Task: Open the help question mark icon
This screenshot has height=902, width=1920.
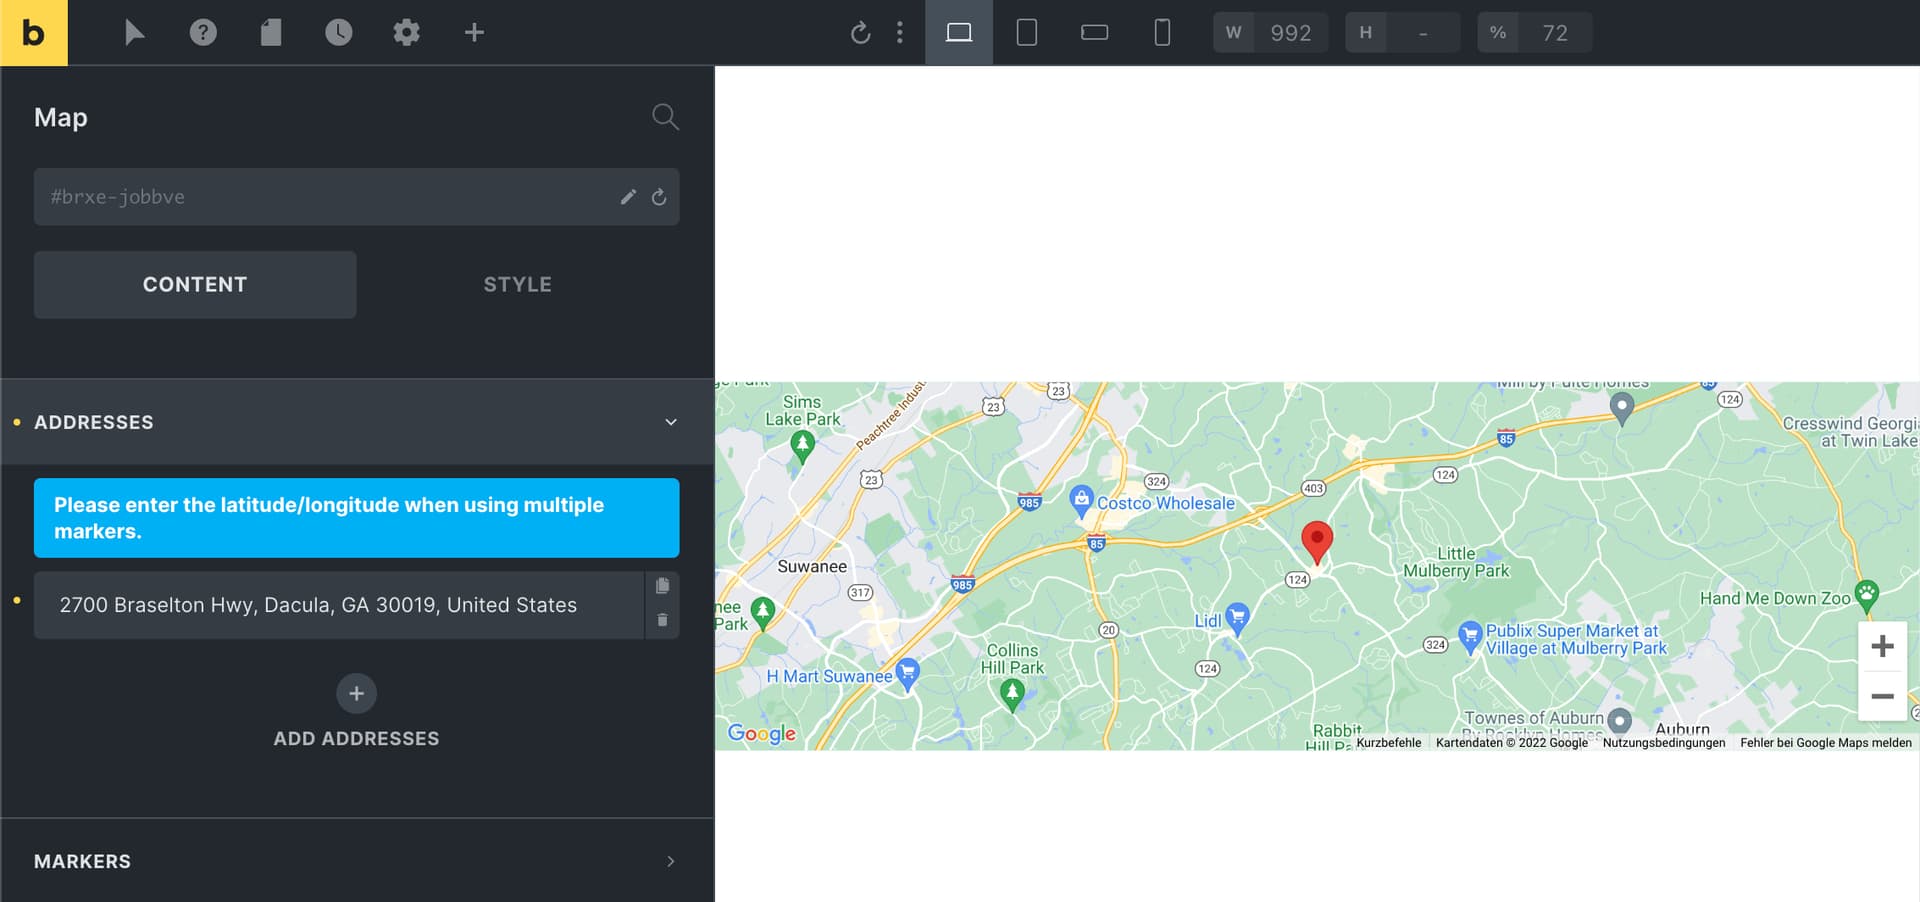Action: [x=203, y=33]
